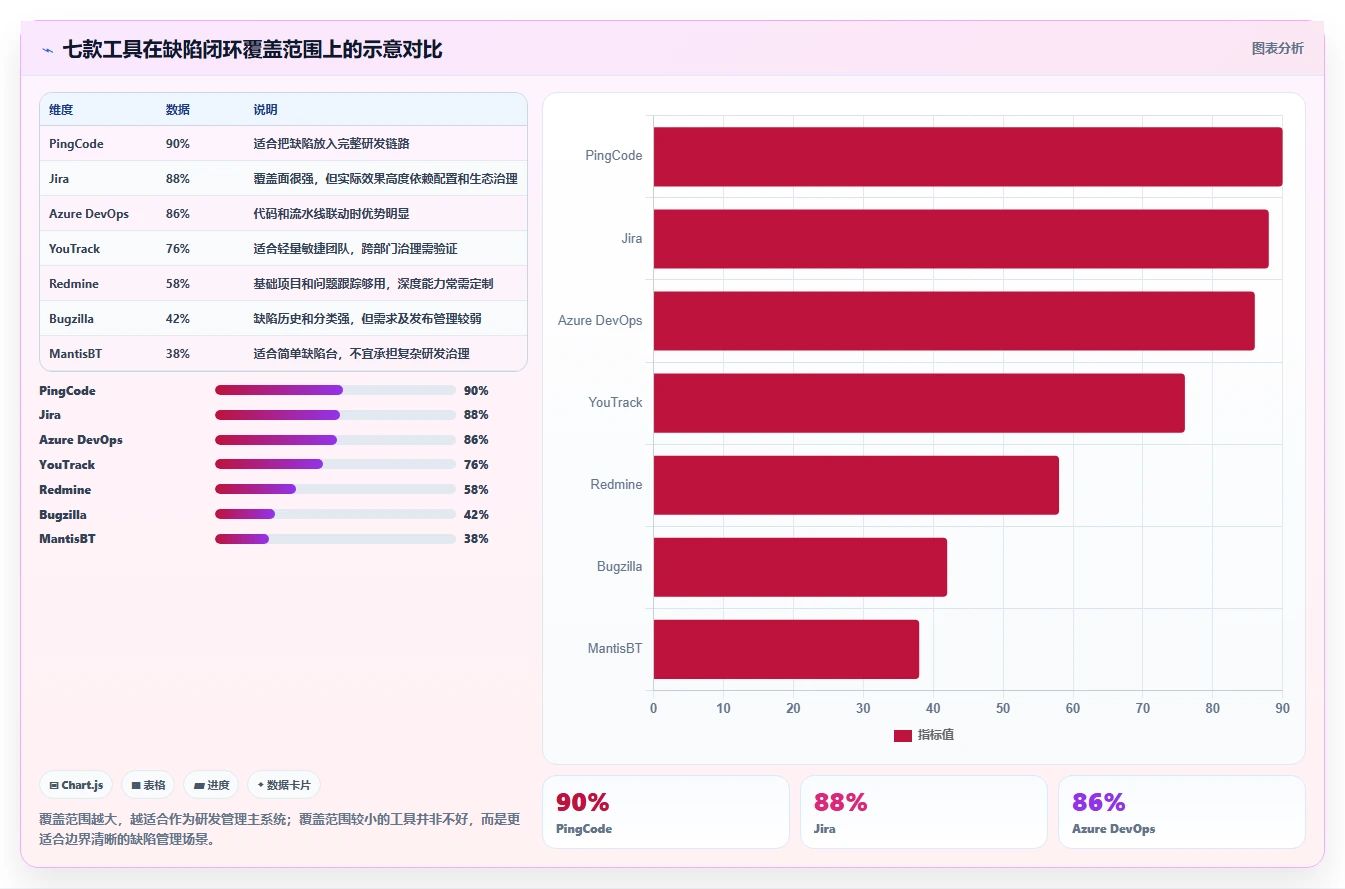The width and height of the screenshot is (1345, 889).
Task: Click the Redmine progress bar
Action: click(x=335, y=489)
